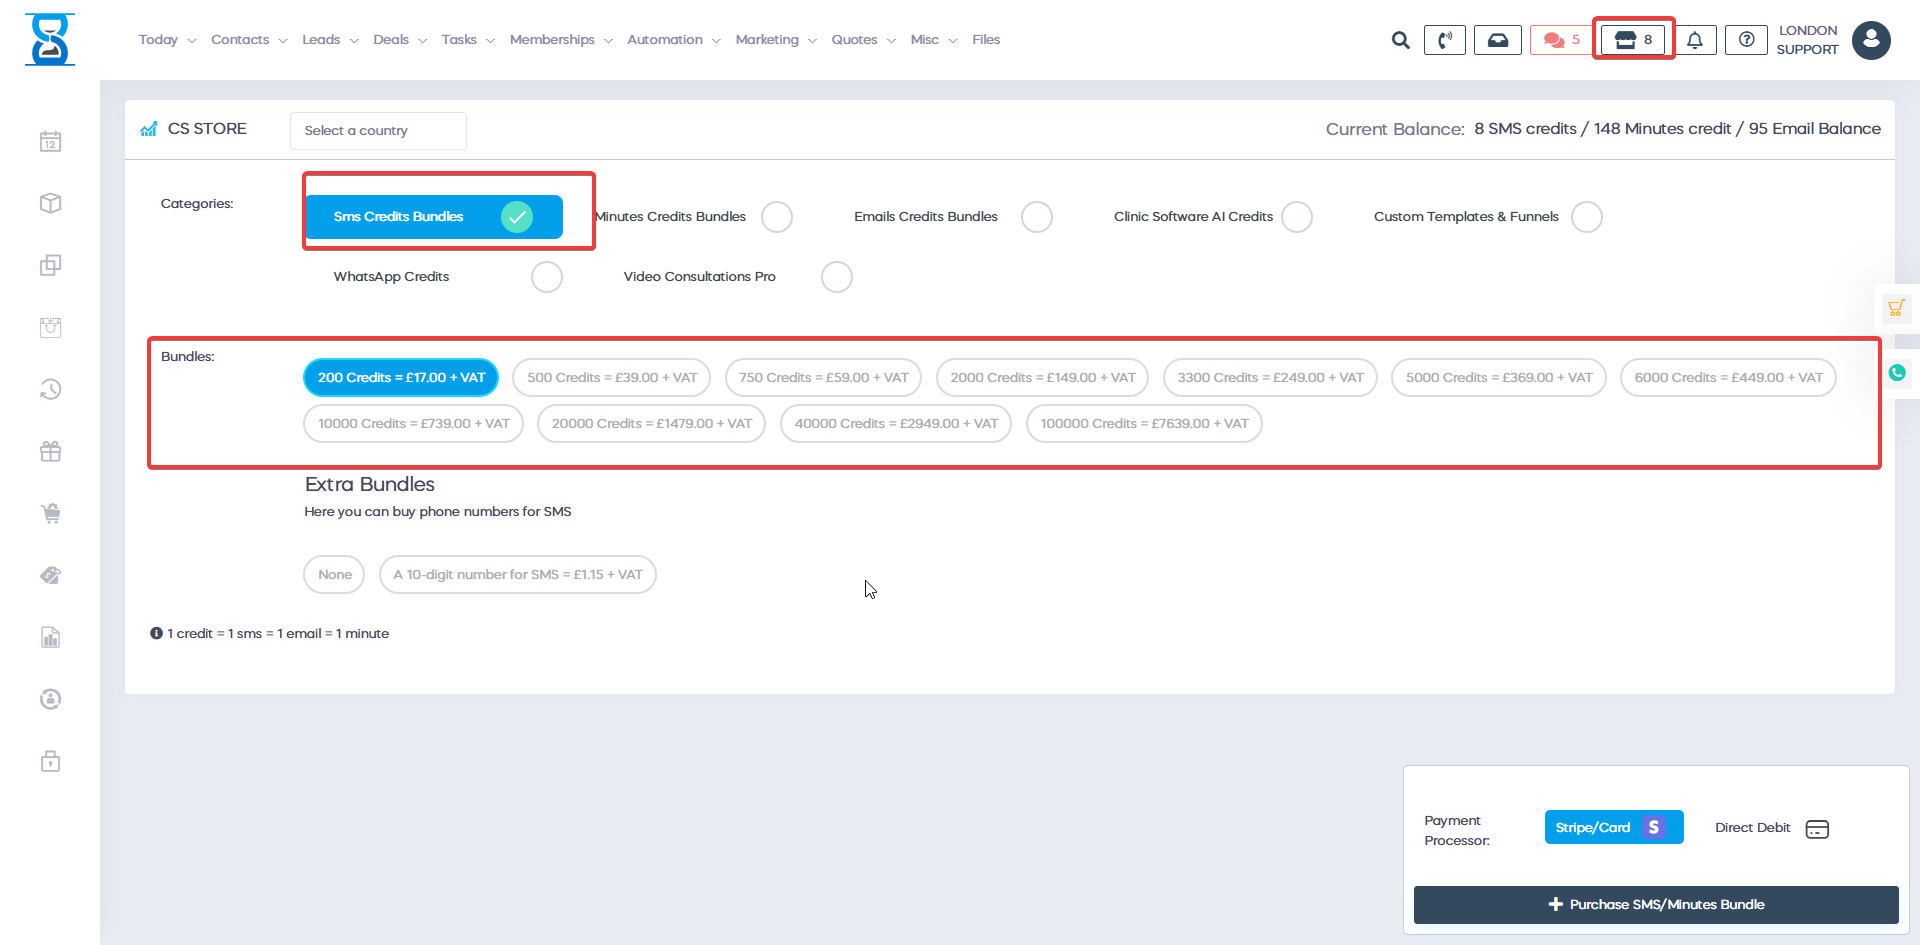Select the 500 Credits bundle
1920x945 pixels.
(611, 378)
